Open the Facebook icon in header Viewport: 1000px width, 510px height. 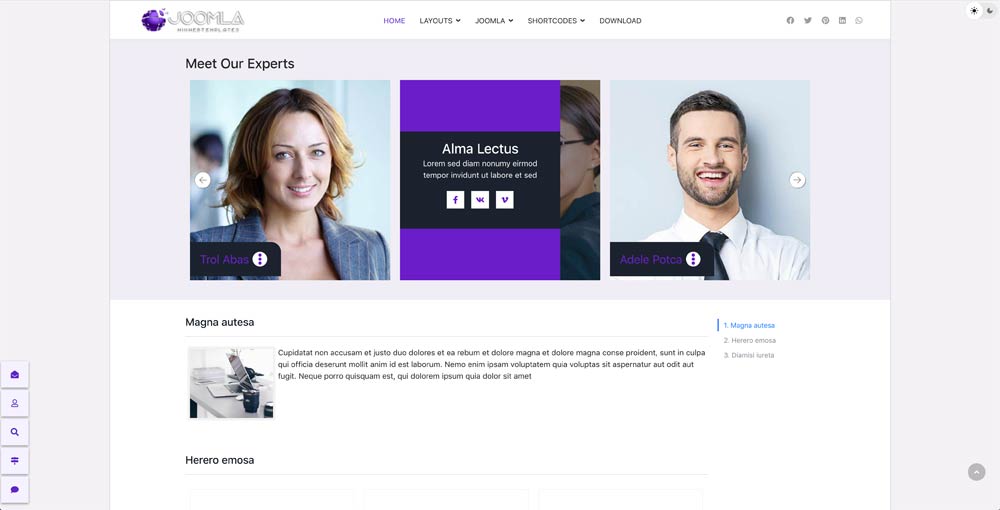[790, 20]
